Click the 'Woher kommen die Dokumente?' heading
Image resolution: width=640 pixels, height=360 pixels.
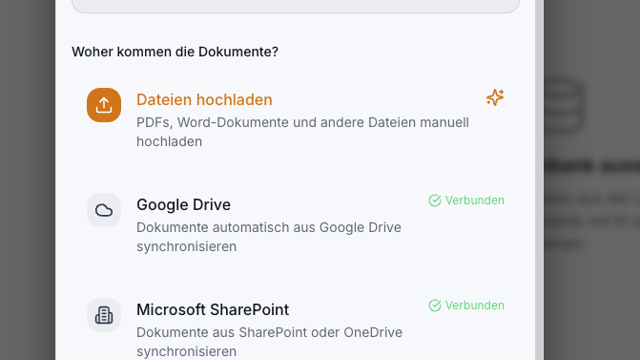coord(175,52)
